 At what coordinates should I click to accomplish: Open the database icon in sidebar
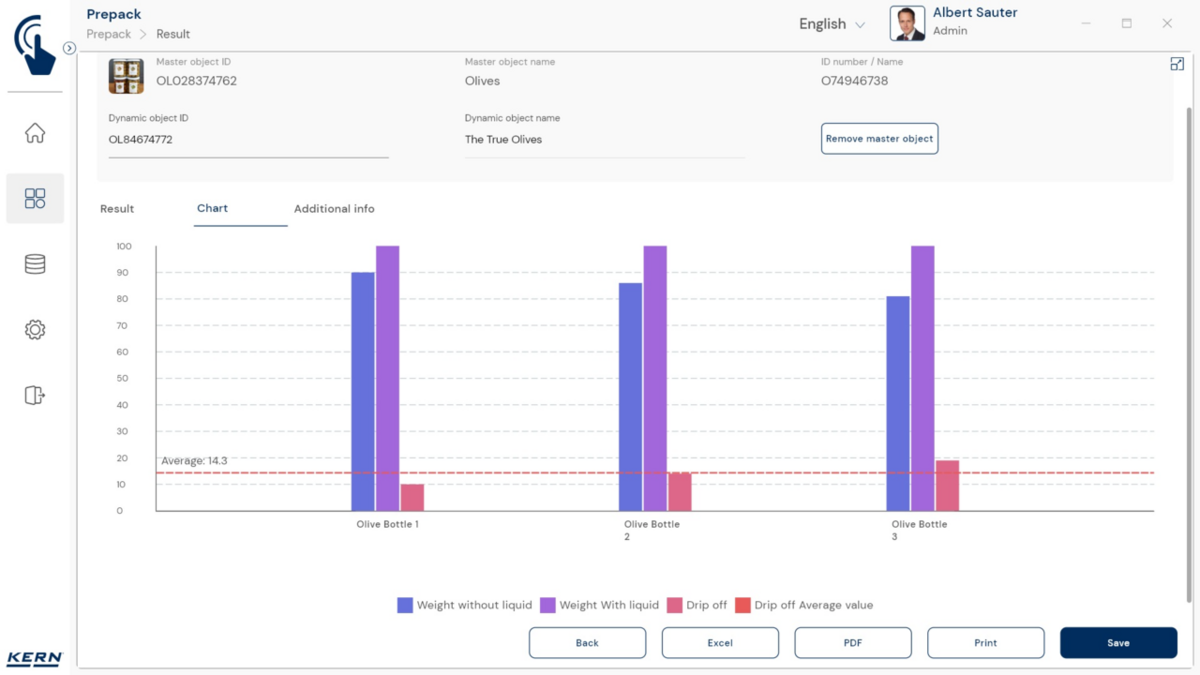point(35,264)
